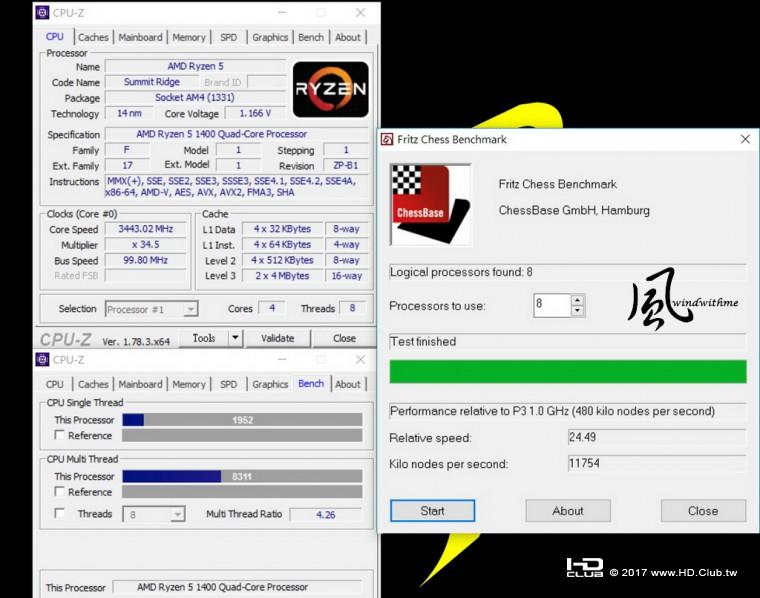The image size is (760, 598).
Task: Click the Multiplier value x 34.5
Action: pos(145,244)
